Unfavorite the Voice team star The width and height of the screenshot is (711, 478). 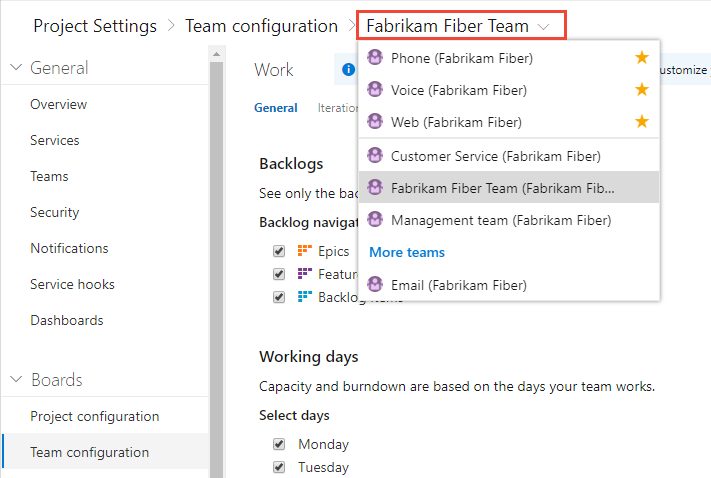[642, 90]
